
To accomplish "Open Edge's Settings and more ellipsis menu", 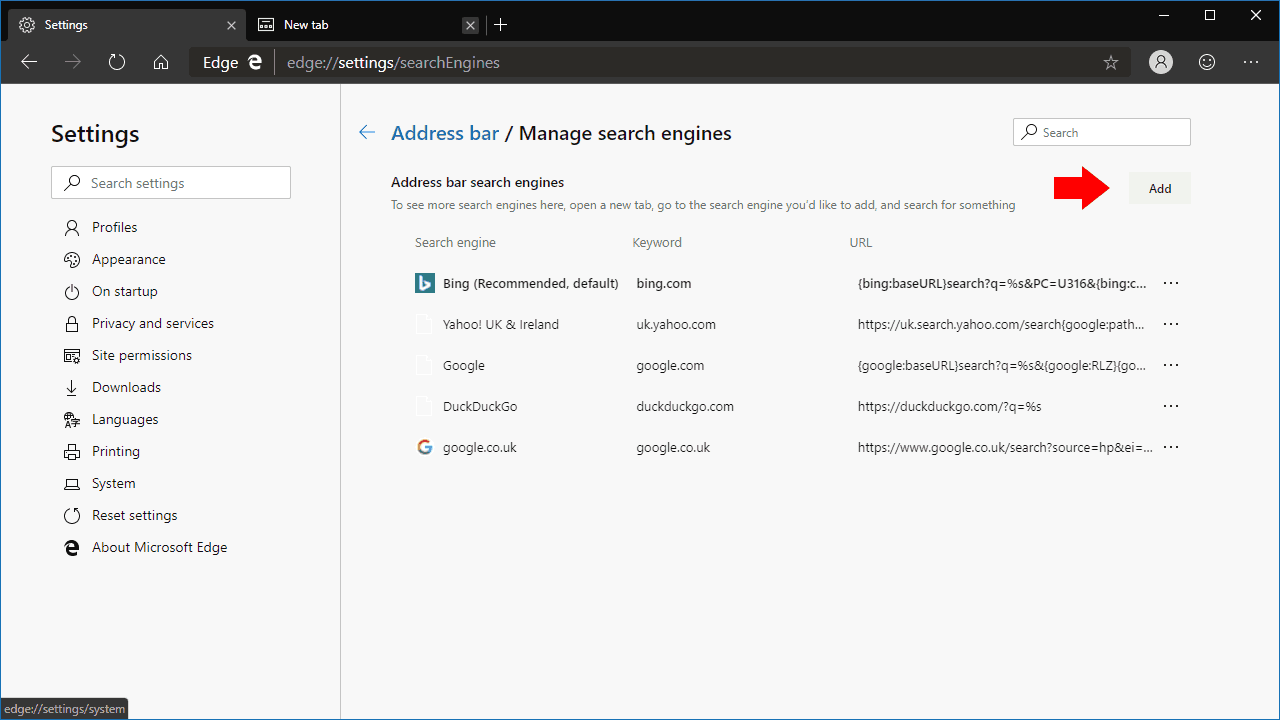I will pyautogui.click(x=1251, y=62).
